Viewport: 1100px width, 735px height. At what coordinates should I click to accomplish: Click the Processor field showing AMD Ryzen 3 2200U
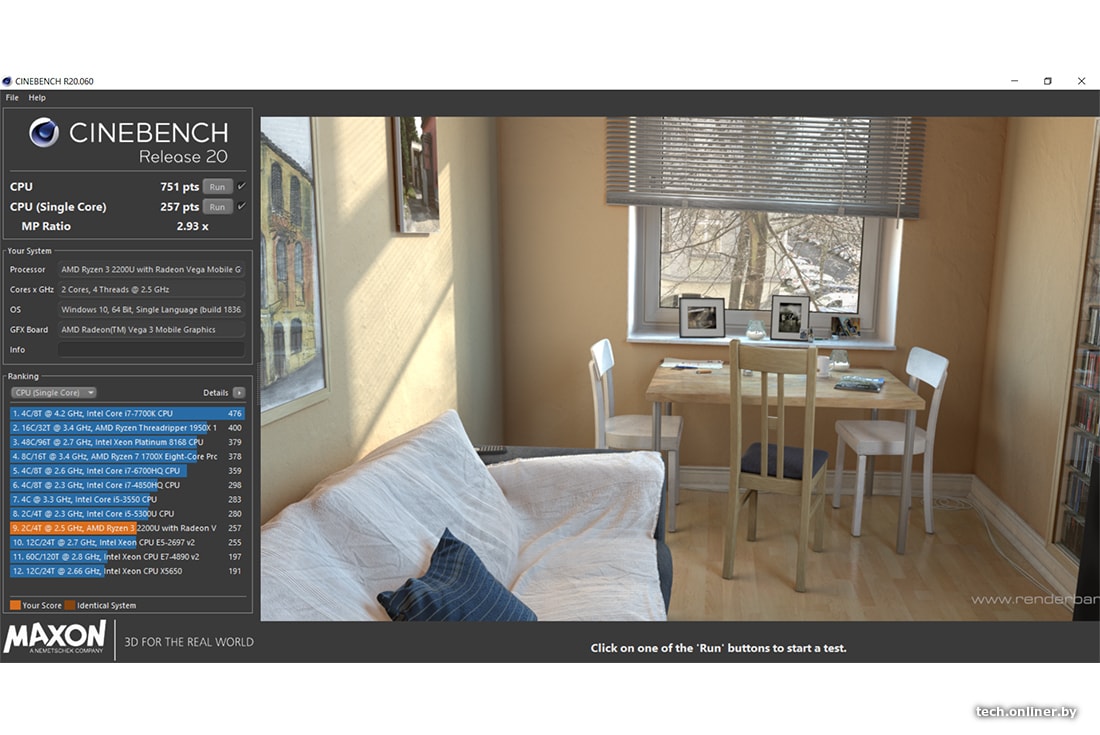click(x=152, y=269)
